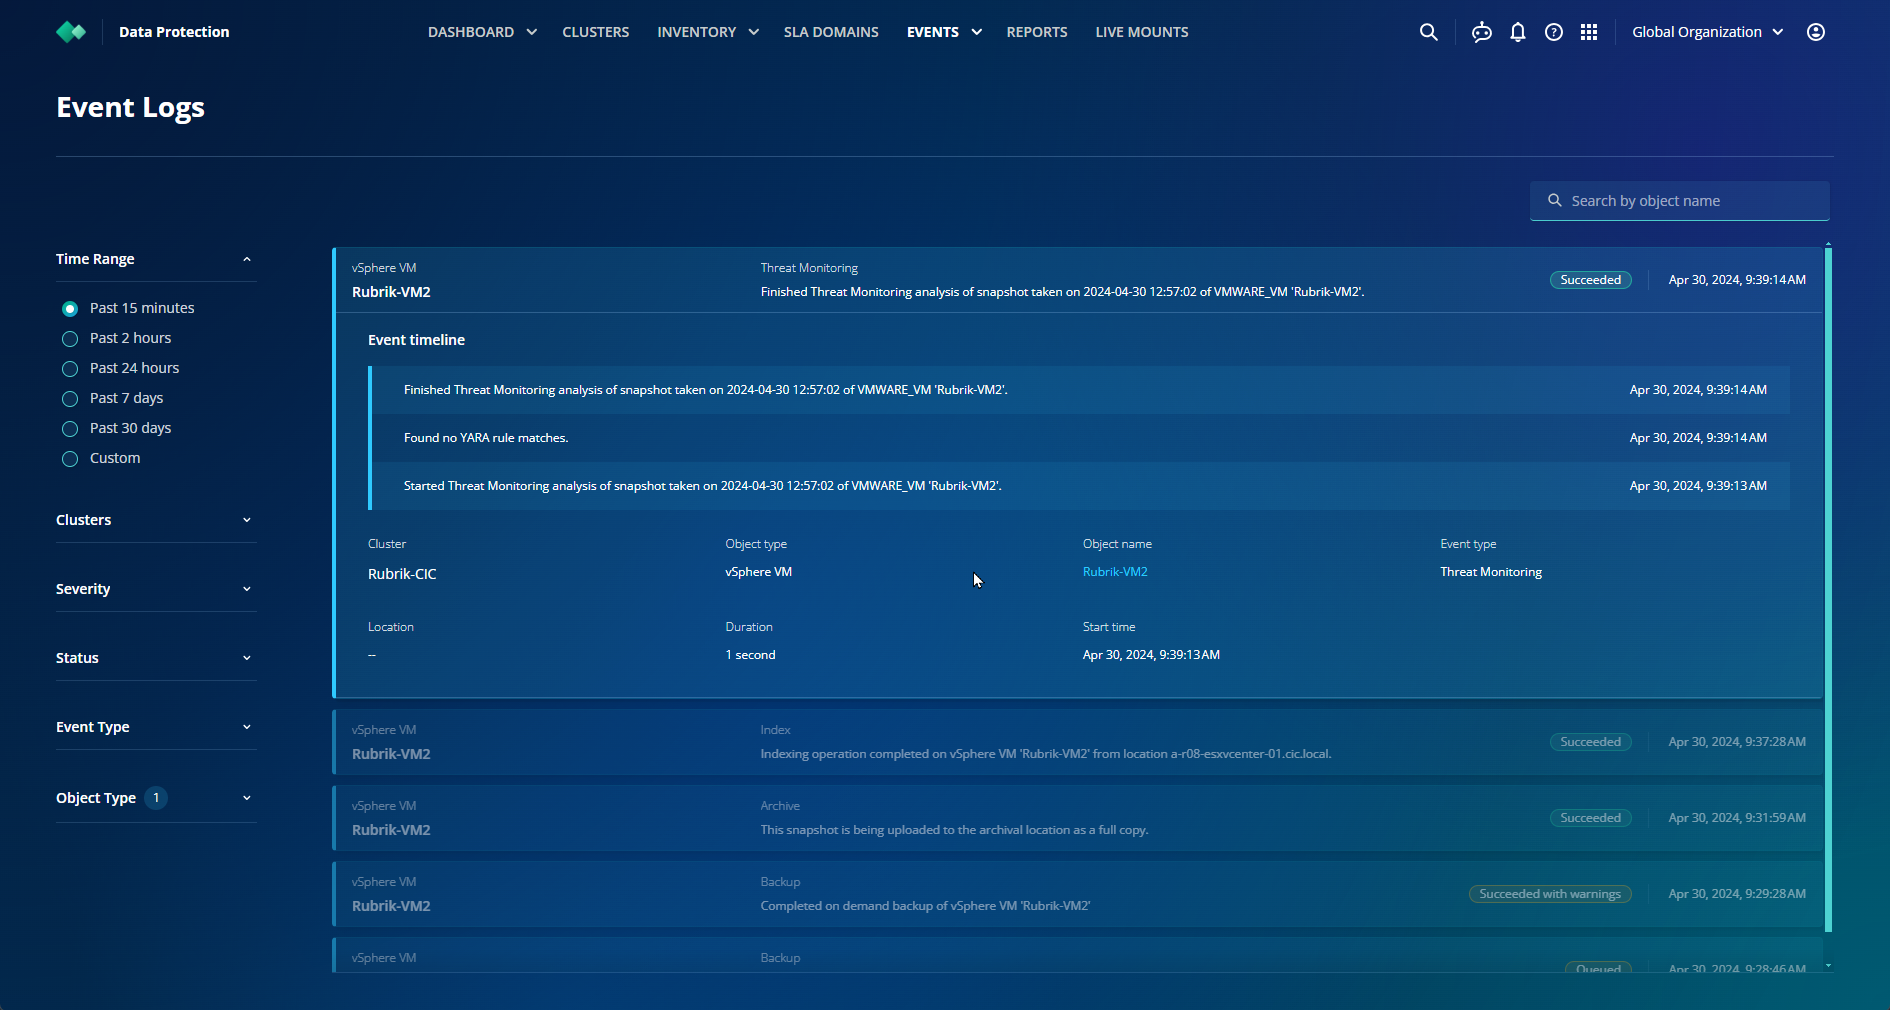Image resolution: width=1890 pixels, height=1010 pixels.
Task: Open the global search magnifier icon
Action: tap(1428, 32)
